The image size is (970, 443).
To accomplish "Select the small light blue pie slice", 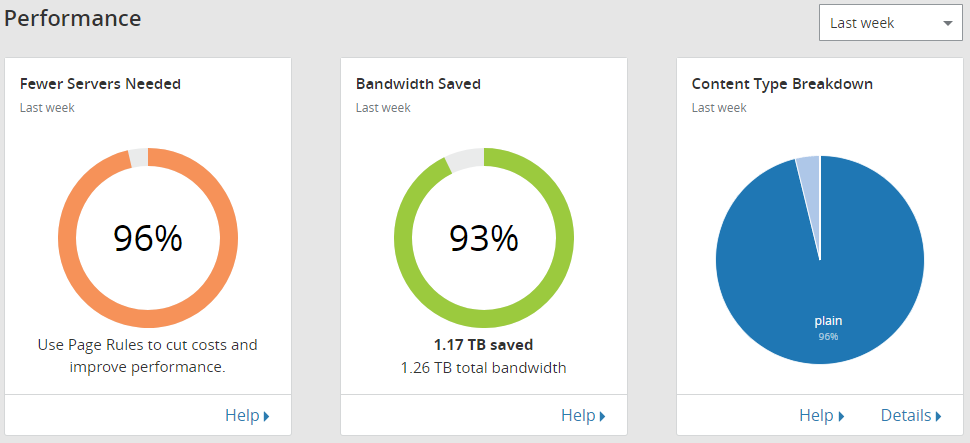I will tap(809, 172).
